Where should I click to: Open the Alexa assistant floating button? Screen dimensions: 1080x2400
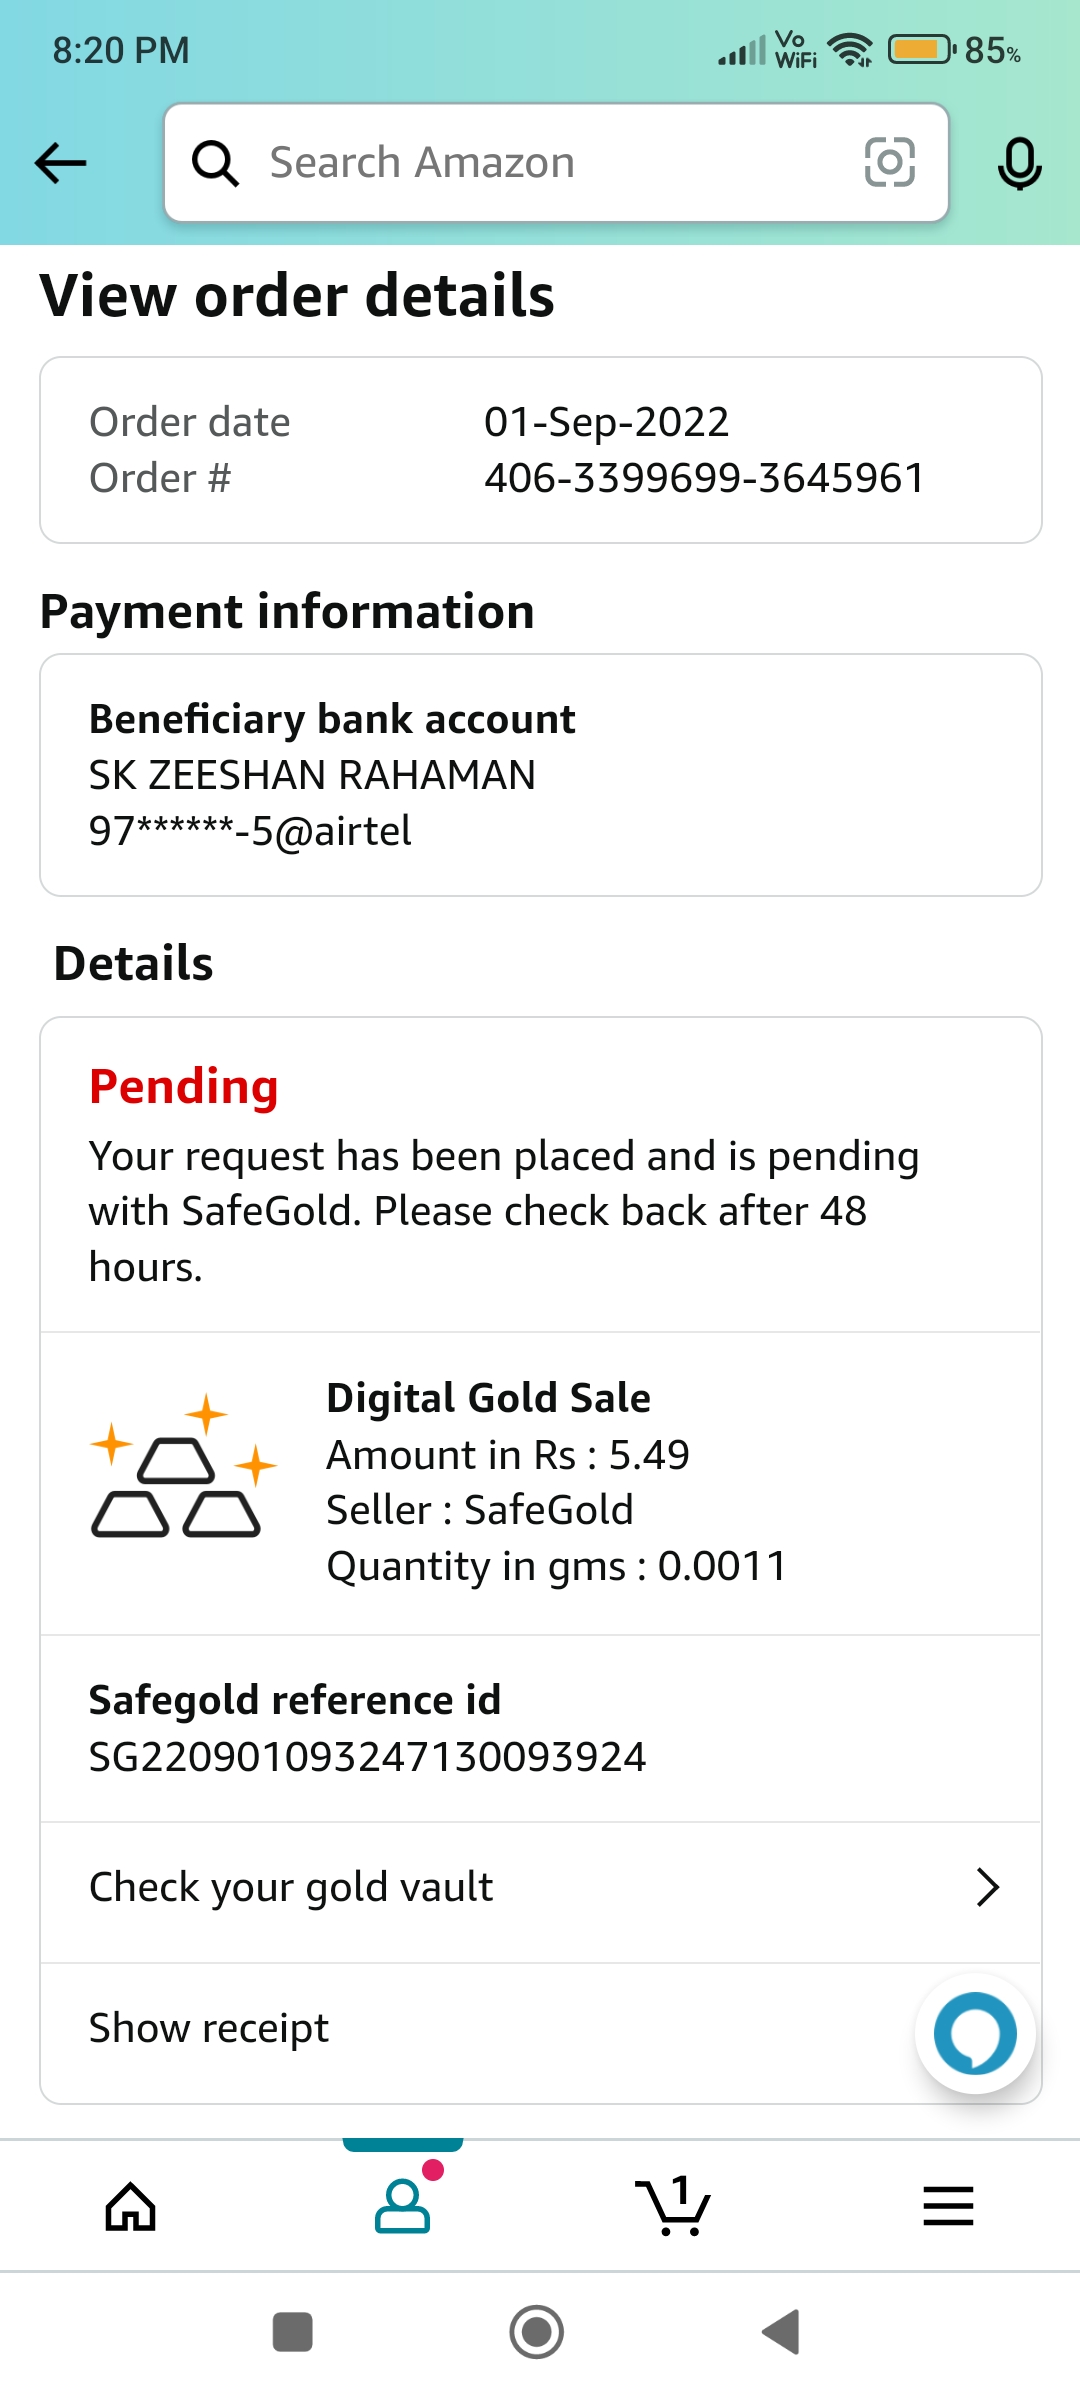(x=975, y=2033)
